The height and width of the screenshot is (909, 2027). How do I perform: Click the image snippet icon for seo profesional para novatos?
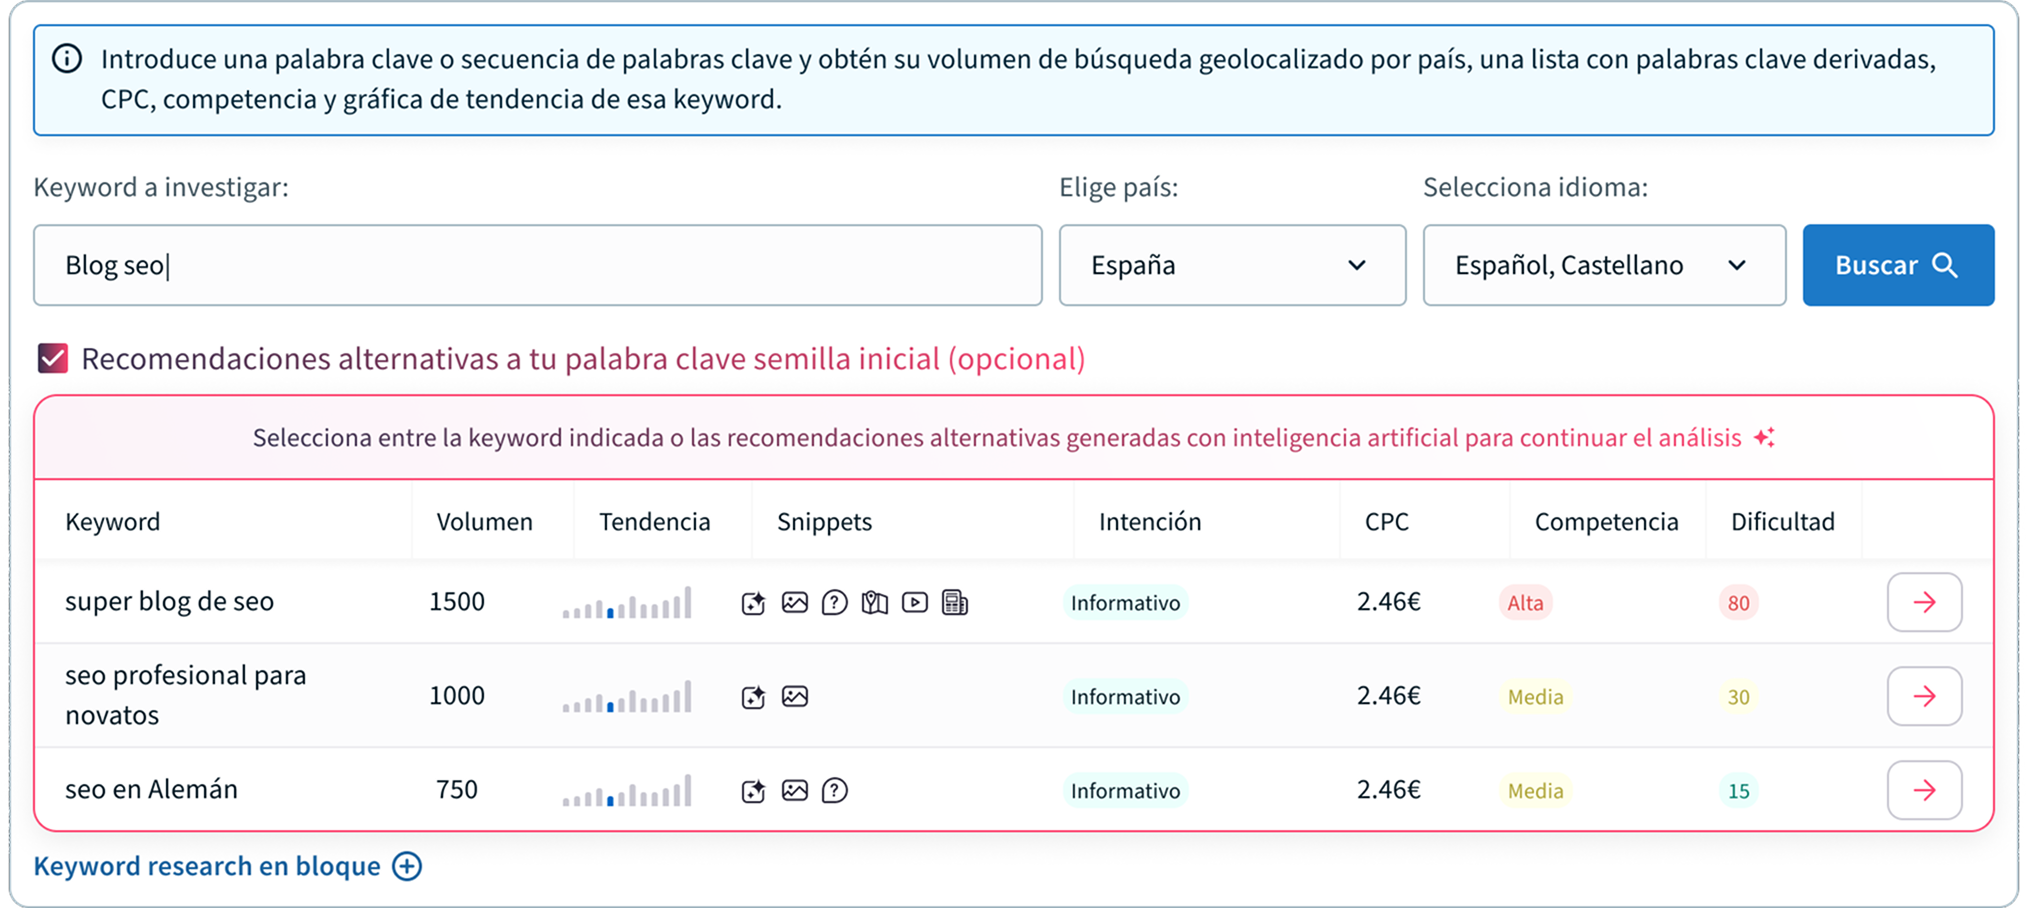pyautogui.click(x=795, y=697)
